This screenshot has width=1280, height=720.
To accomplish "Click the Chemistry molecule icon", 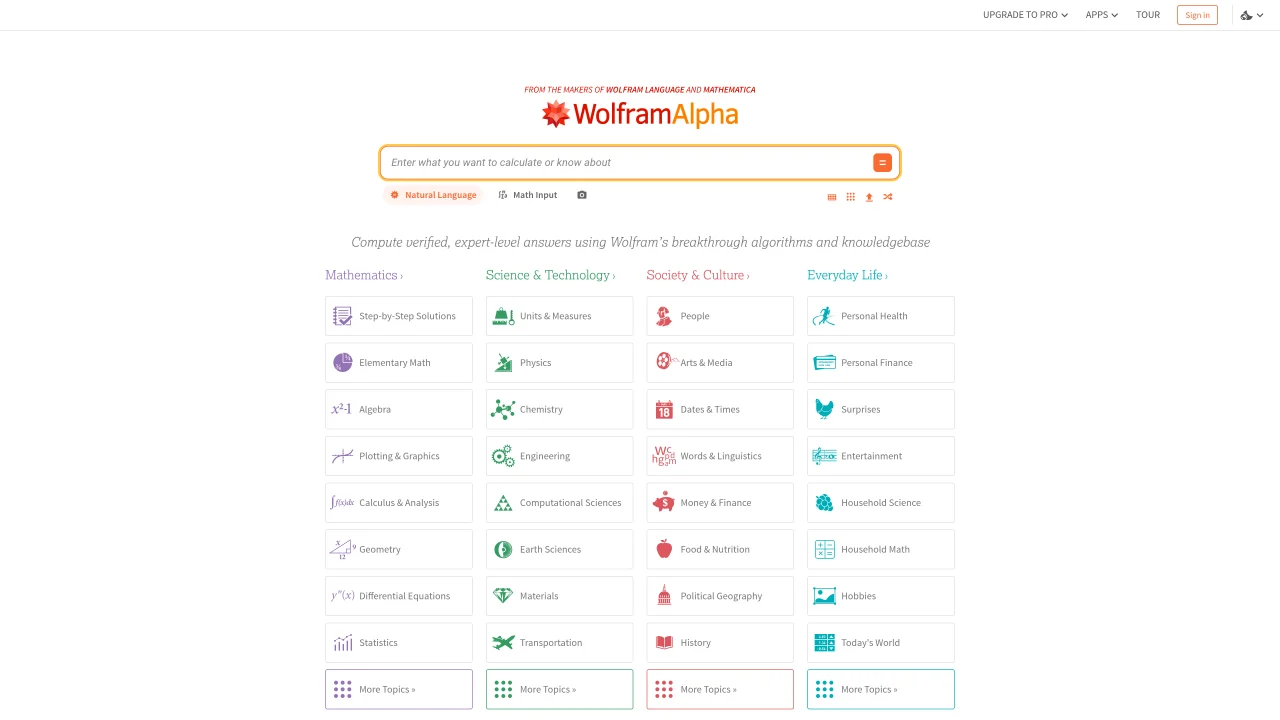I will point(503,409).
